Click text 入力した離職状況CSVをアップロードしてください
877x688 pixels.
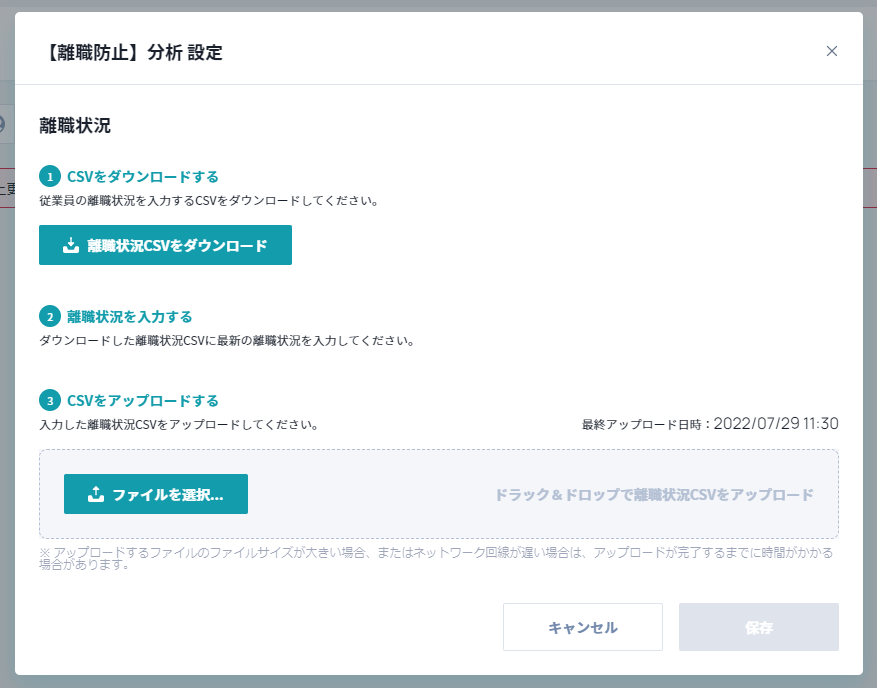[x=179, y=425]
